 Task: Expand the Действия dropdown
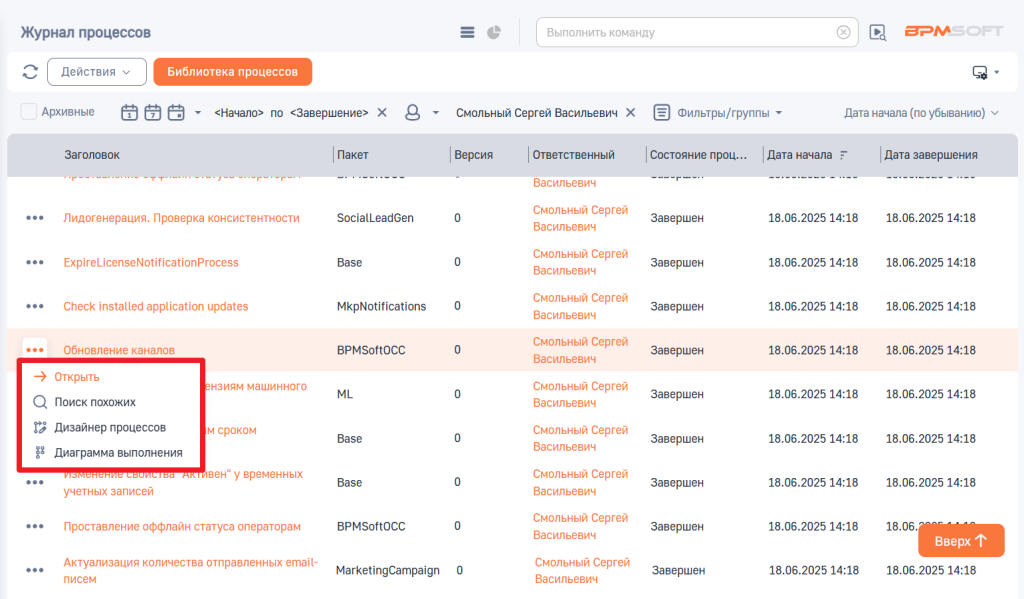pos(97,72)
